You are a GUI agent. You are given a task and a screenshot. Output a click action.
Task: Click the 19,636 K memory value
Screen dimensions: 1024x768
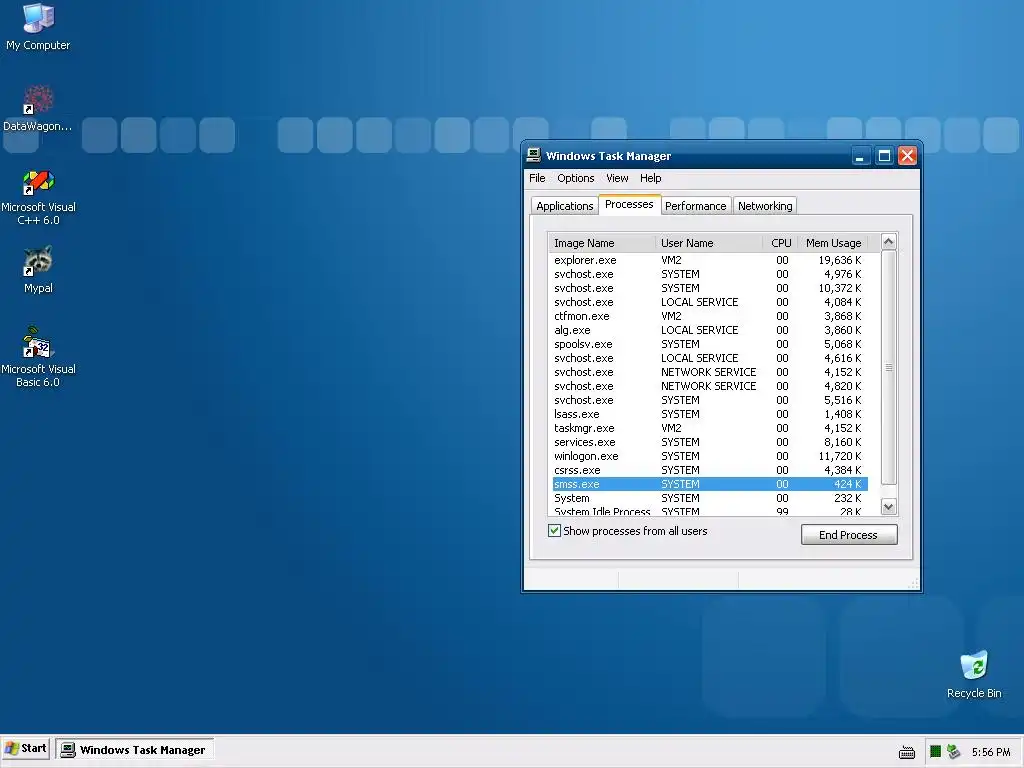(839, 260)
